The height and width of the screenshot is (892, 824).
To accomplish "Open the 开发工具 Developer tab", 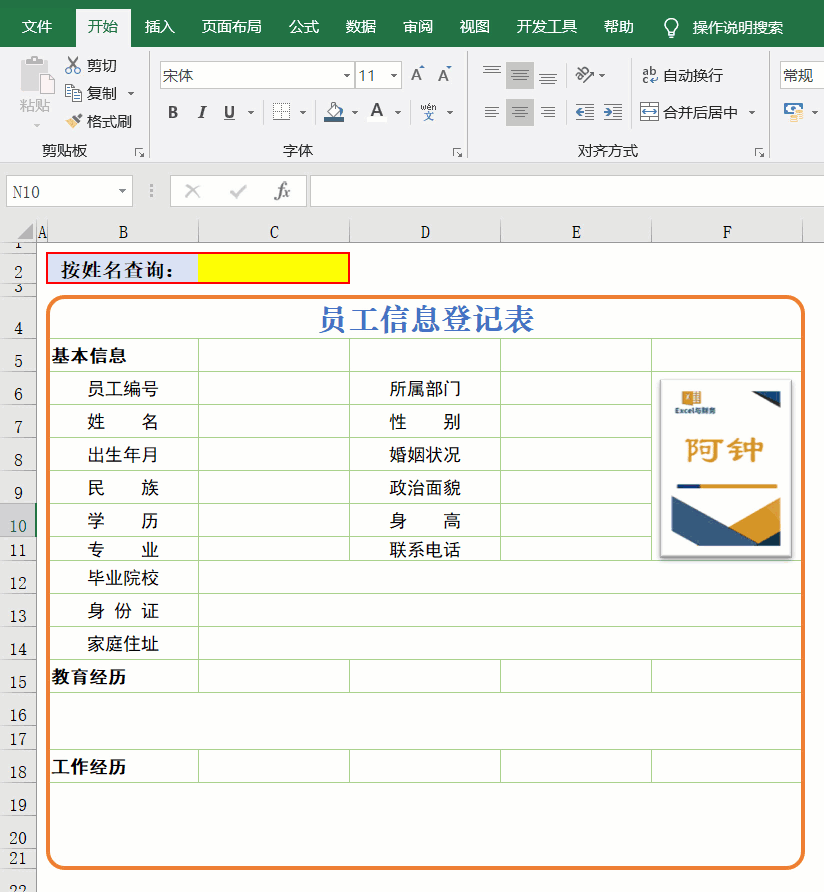I will coord(546,27).
